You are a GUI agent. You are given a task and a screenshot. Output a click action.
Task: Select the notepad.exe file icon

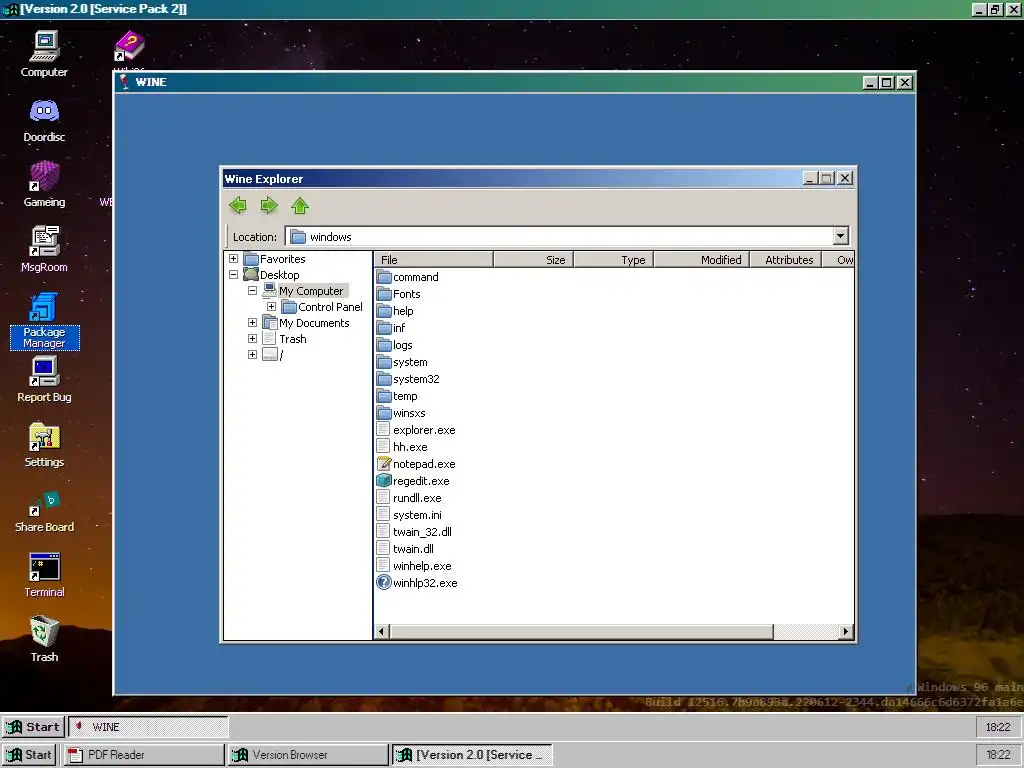pyautogui.click(x=384, y=464)
